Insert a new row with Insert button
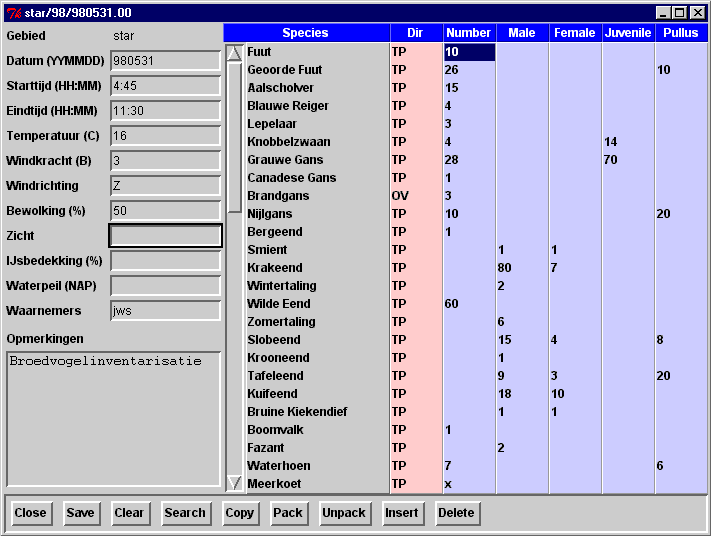 [403, 513]
